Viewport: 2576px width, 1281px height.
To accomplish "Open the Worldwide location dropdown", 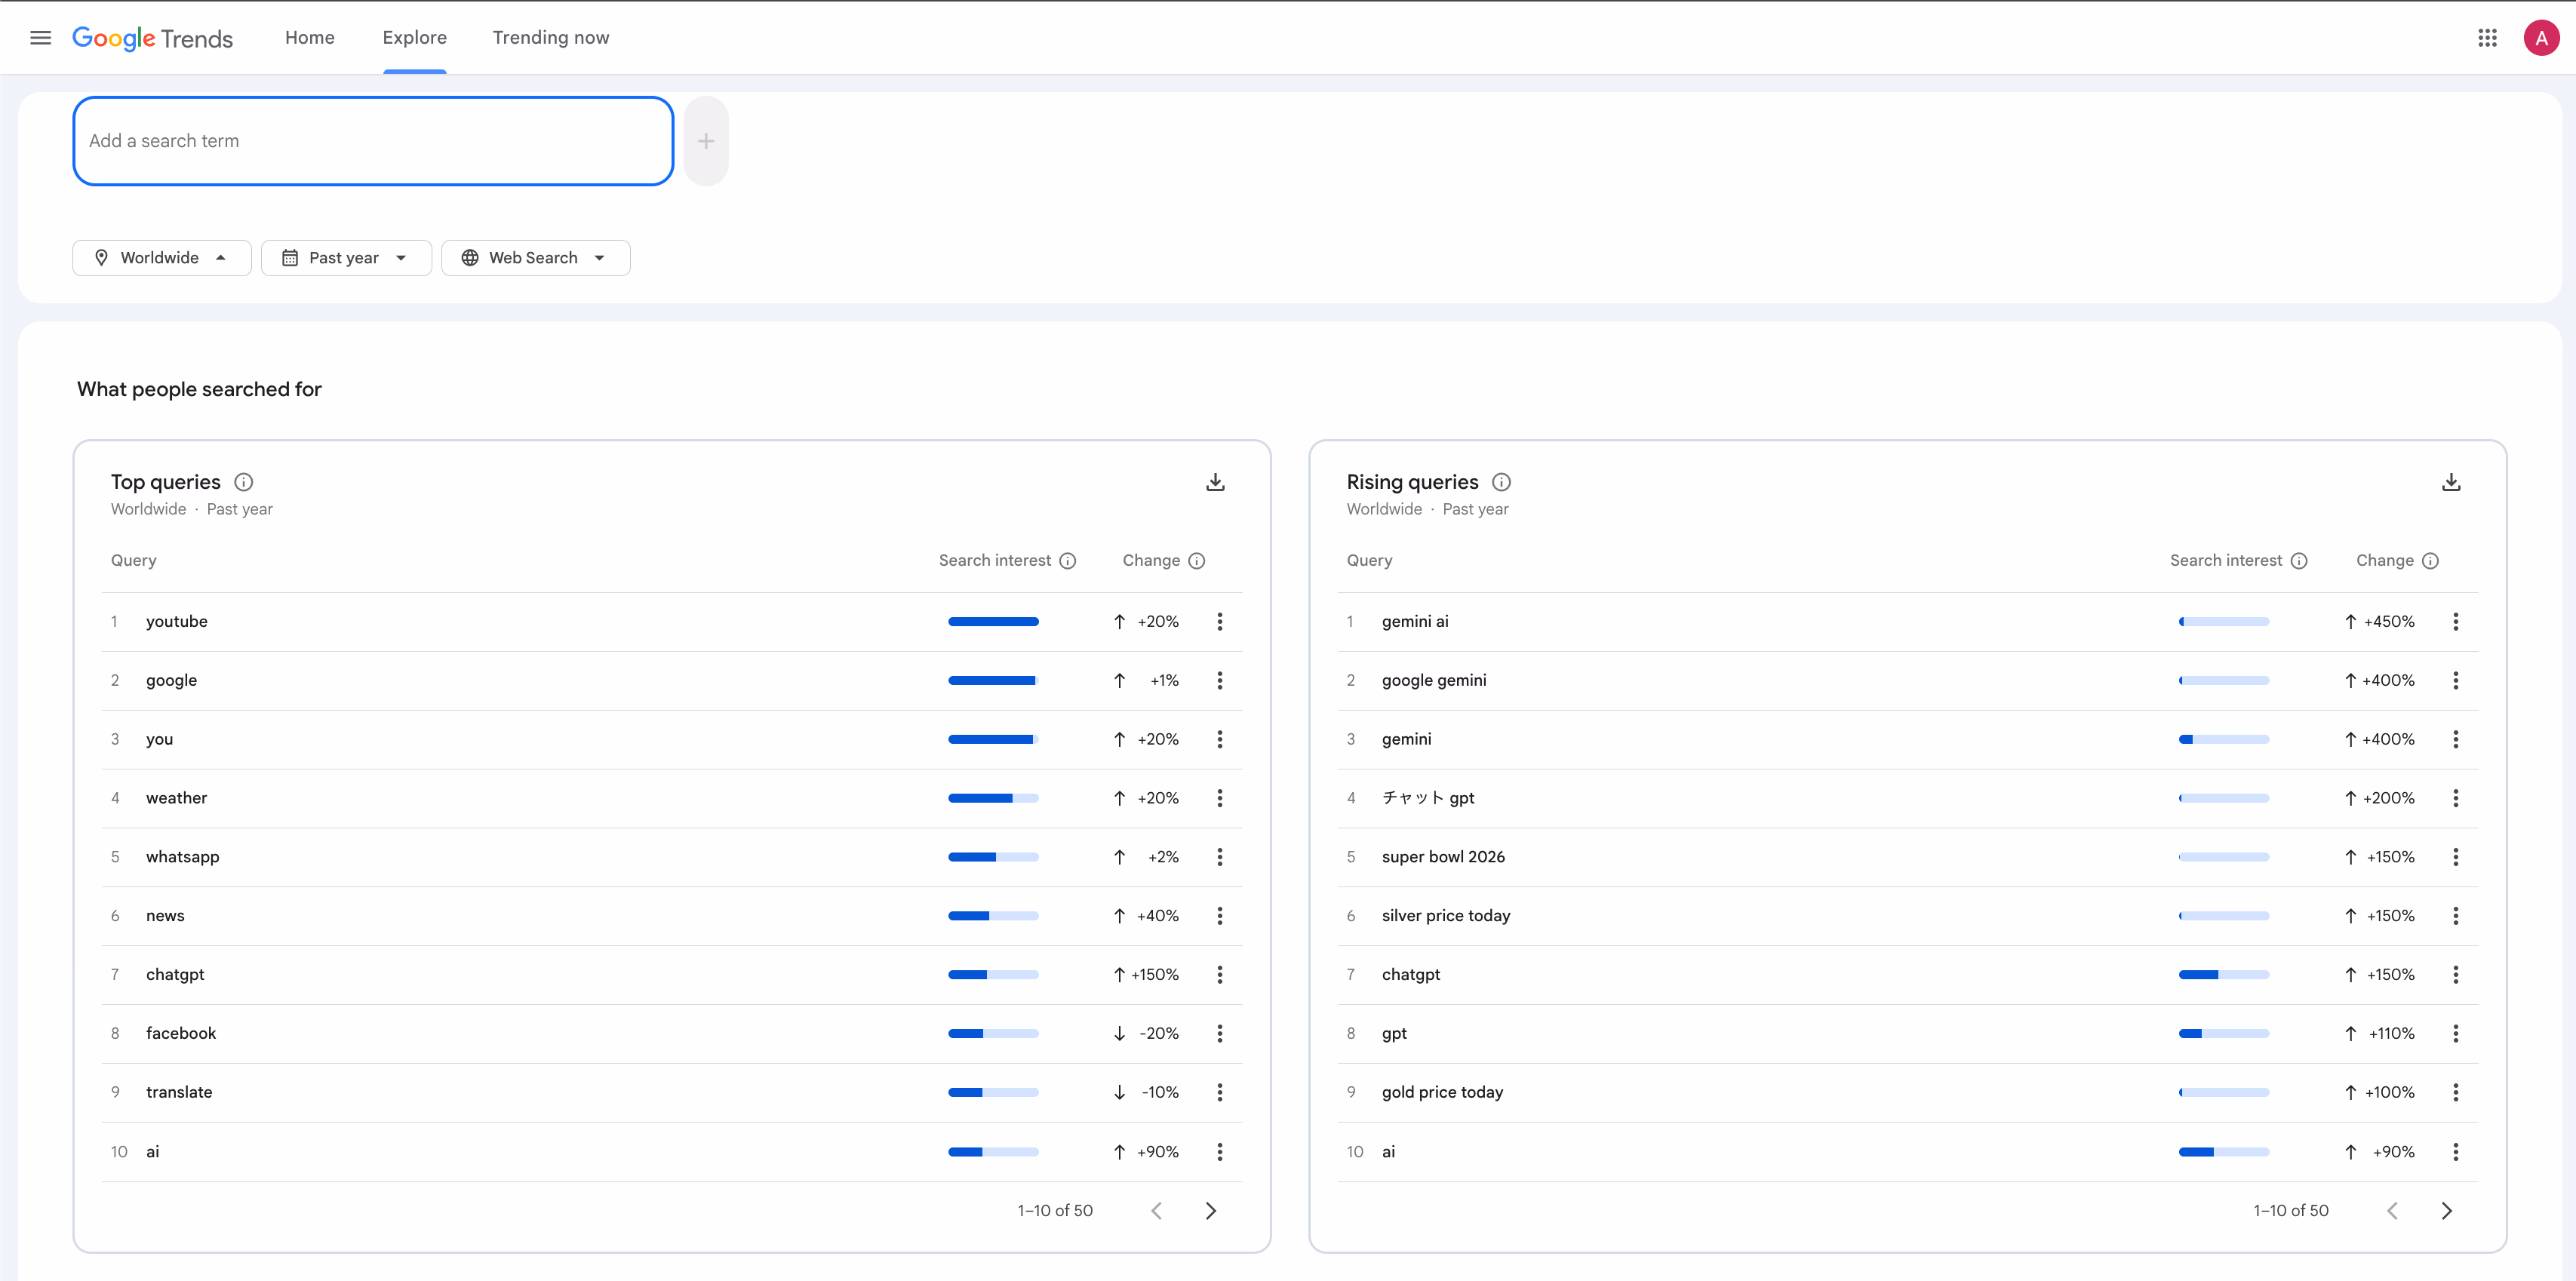I will coord(161,258).
